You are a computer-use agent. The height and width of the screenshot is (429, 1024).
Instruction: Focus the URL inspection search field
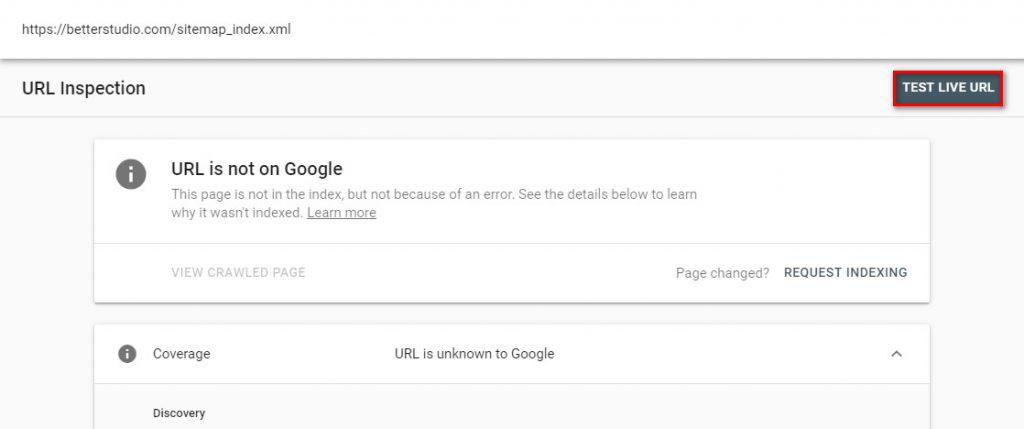point(500,28)
